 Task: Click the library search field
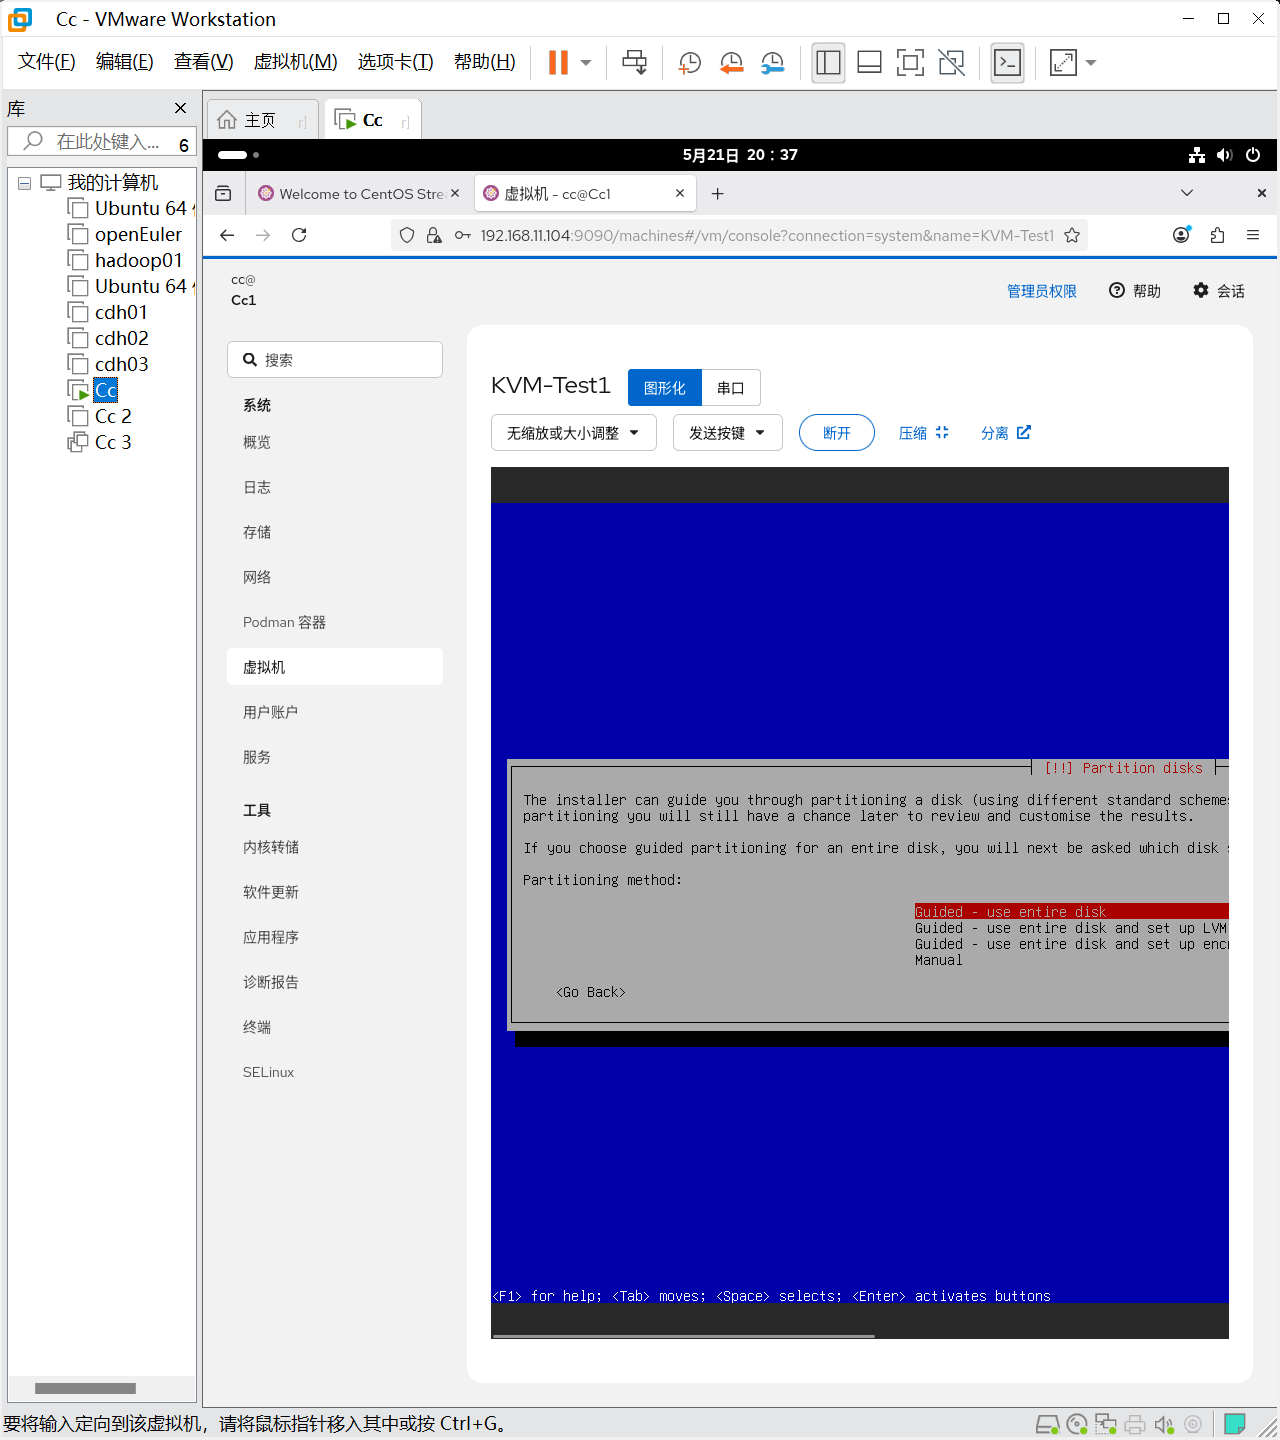point(100,142)
